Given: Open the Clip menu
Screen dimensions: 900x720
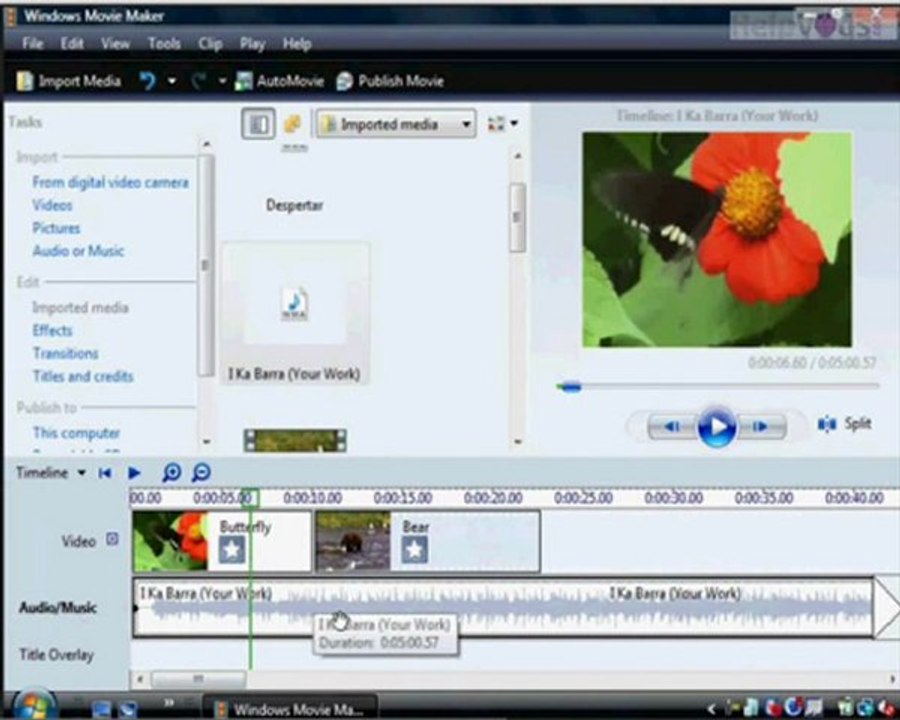Looking at the screenshot, I should (x=211, y=44).
